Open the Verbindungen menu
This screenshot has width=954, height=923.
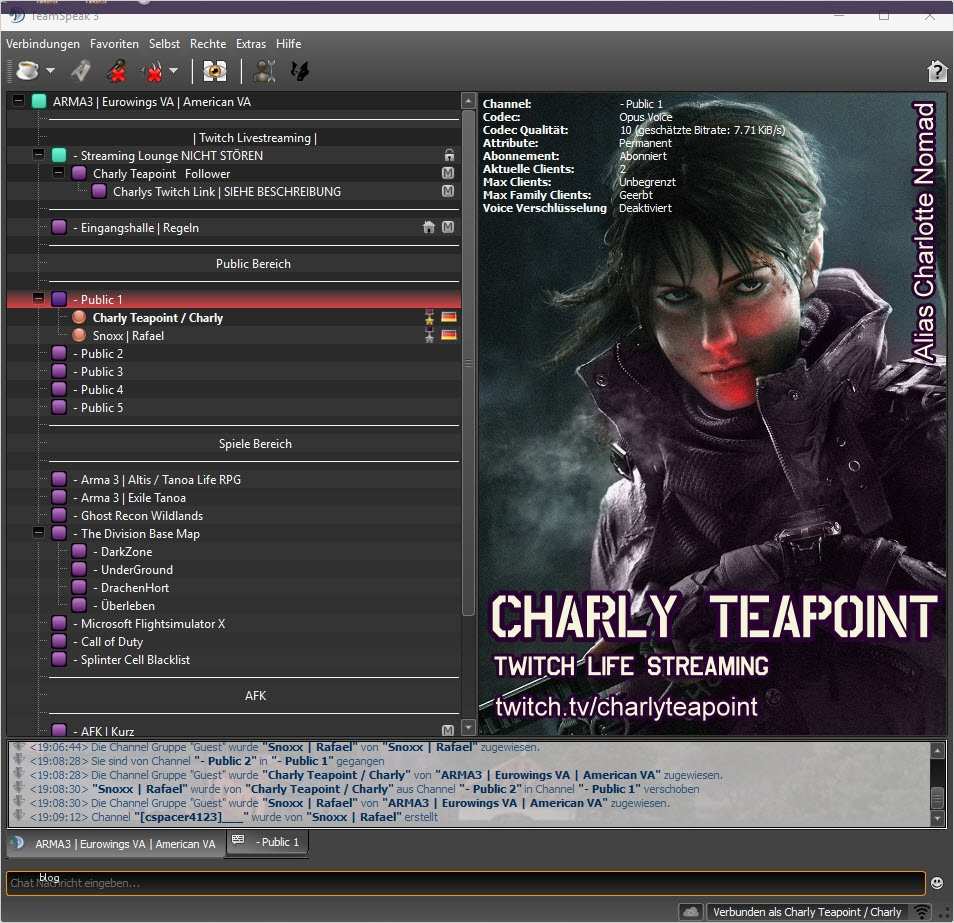(x=43, y=44)
